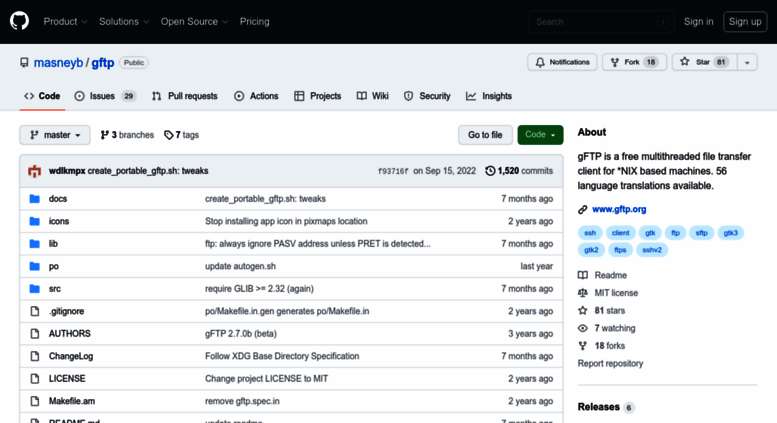
Task: Open the Product menu
Action: tap(65, 21)
